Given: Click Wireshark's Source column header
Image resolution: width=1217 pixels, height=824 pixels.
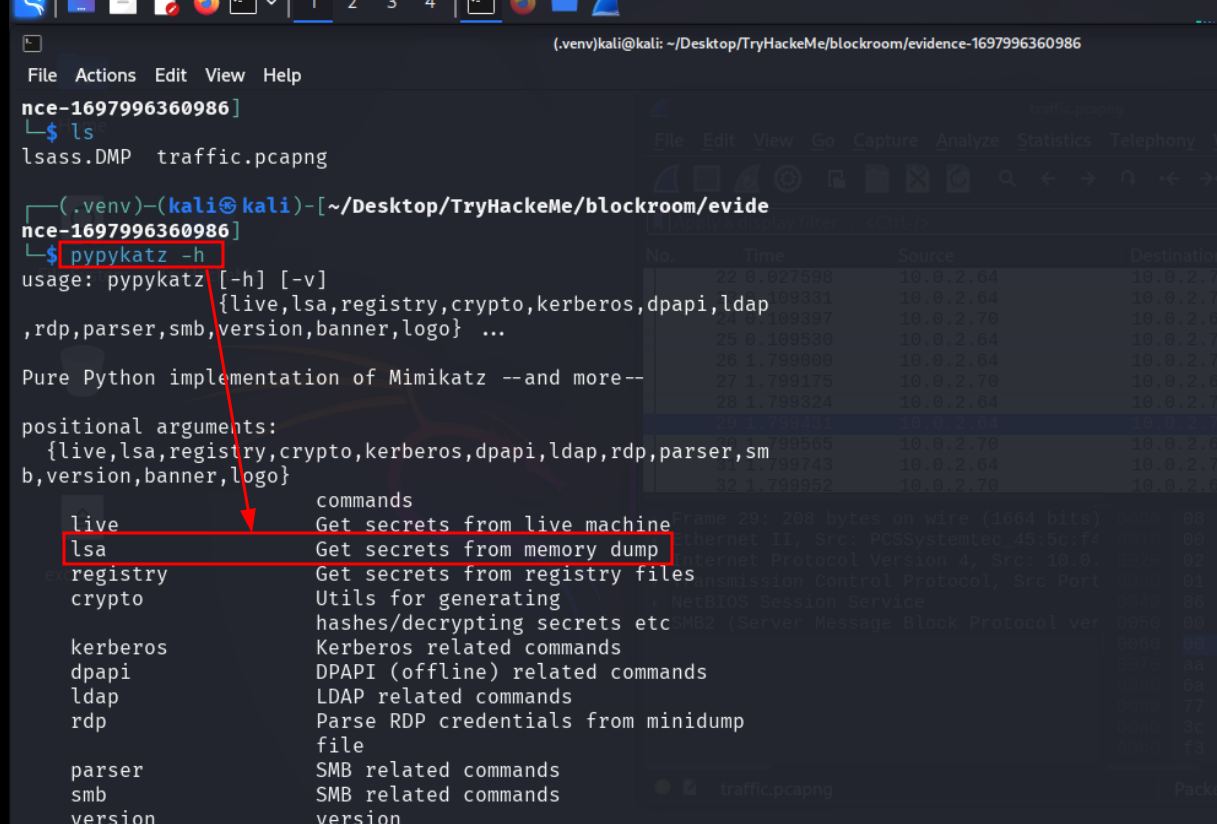Looking at the screenshot, I should (x=925, y=256).
